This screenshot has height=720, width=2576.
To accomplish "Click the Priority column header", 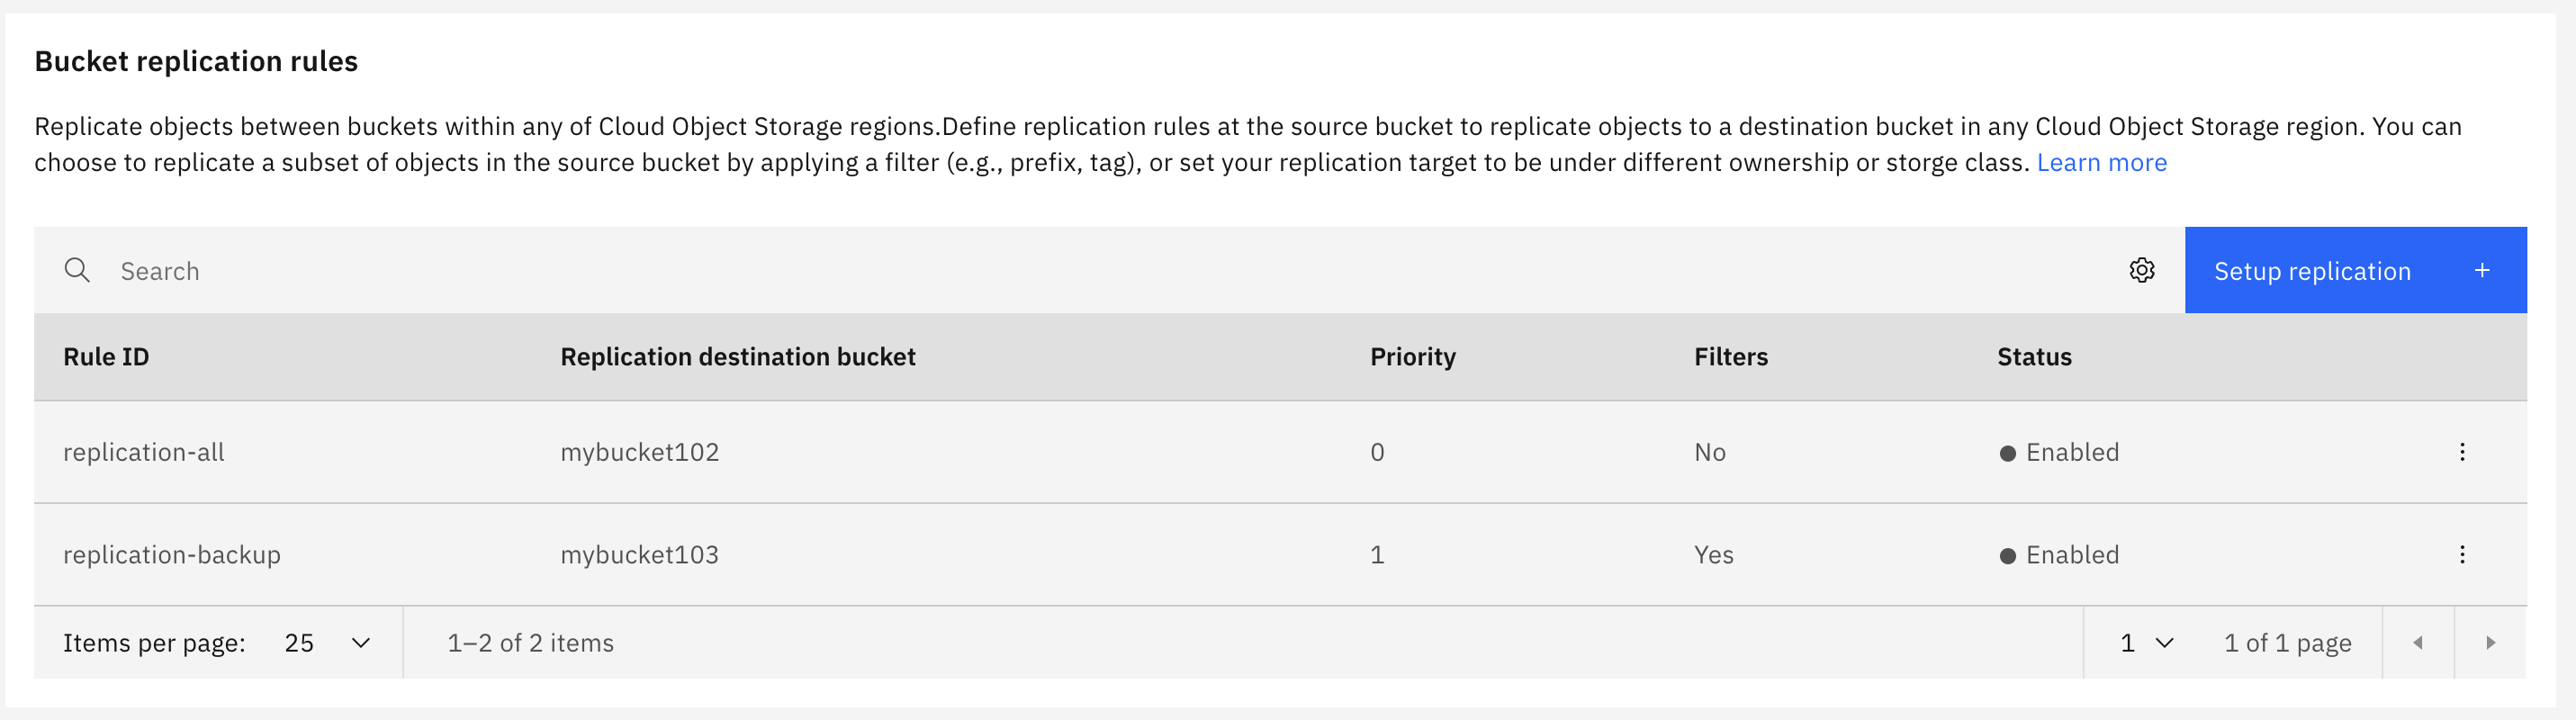I will 1412,357.
